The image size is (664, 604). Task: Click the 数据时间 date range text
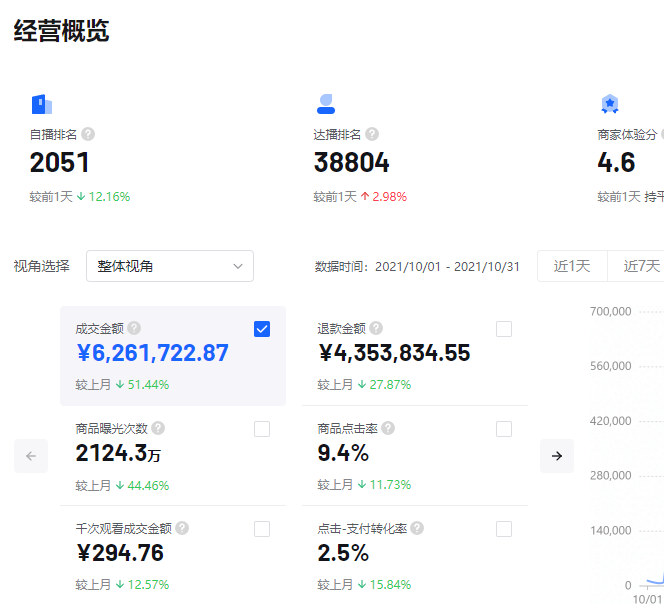[418, 267]
